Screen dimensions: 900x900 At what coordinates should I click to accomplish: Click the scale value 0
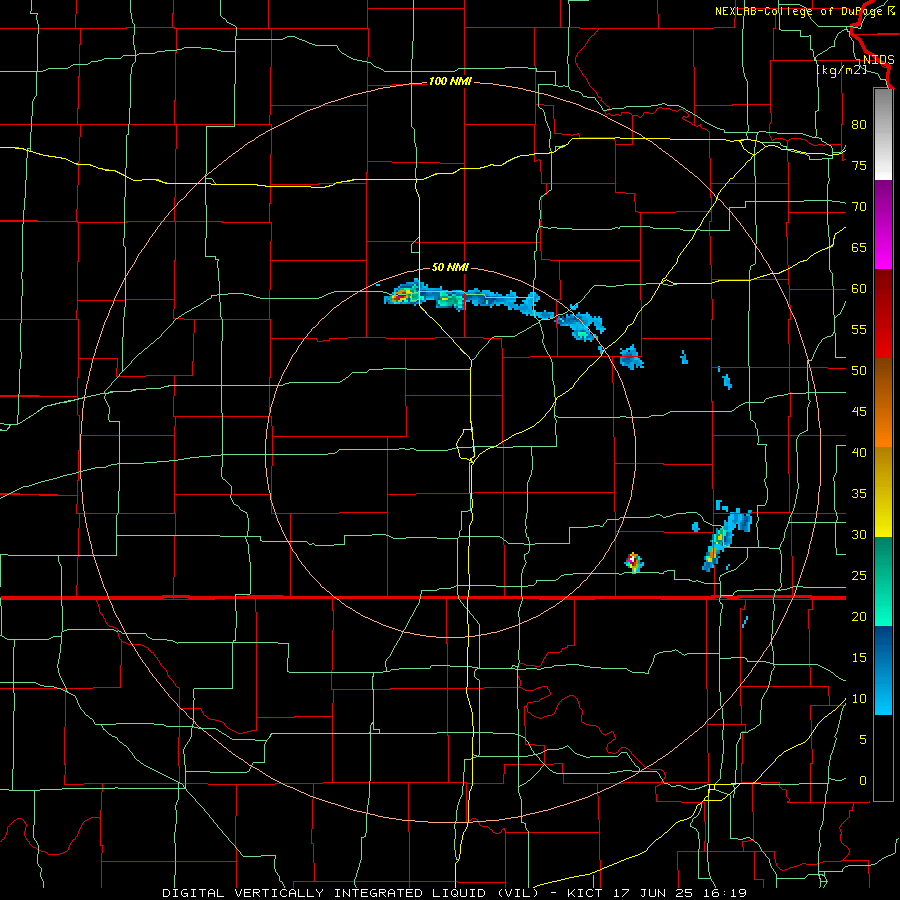(x=863, y=781)
